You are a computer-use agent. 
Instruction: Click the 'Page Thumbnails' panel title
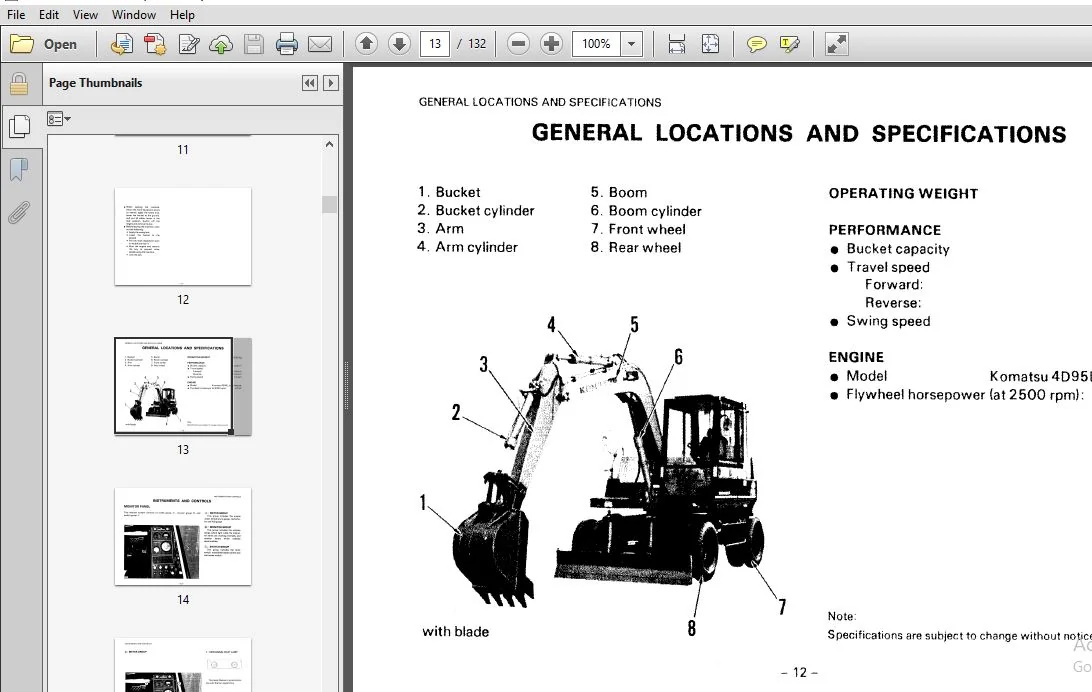95,83
